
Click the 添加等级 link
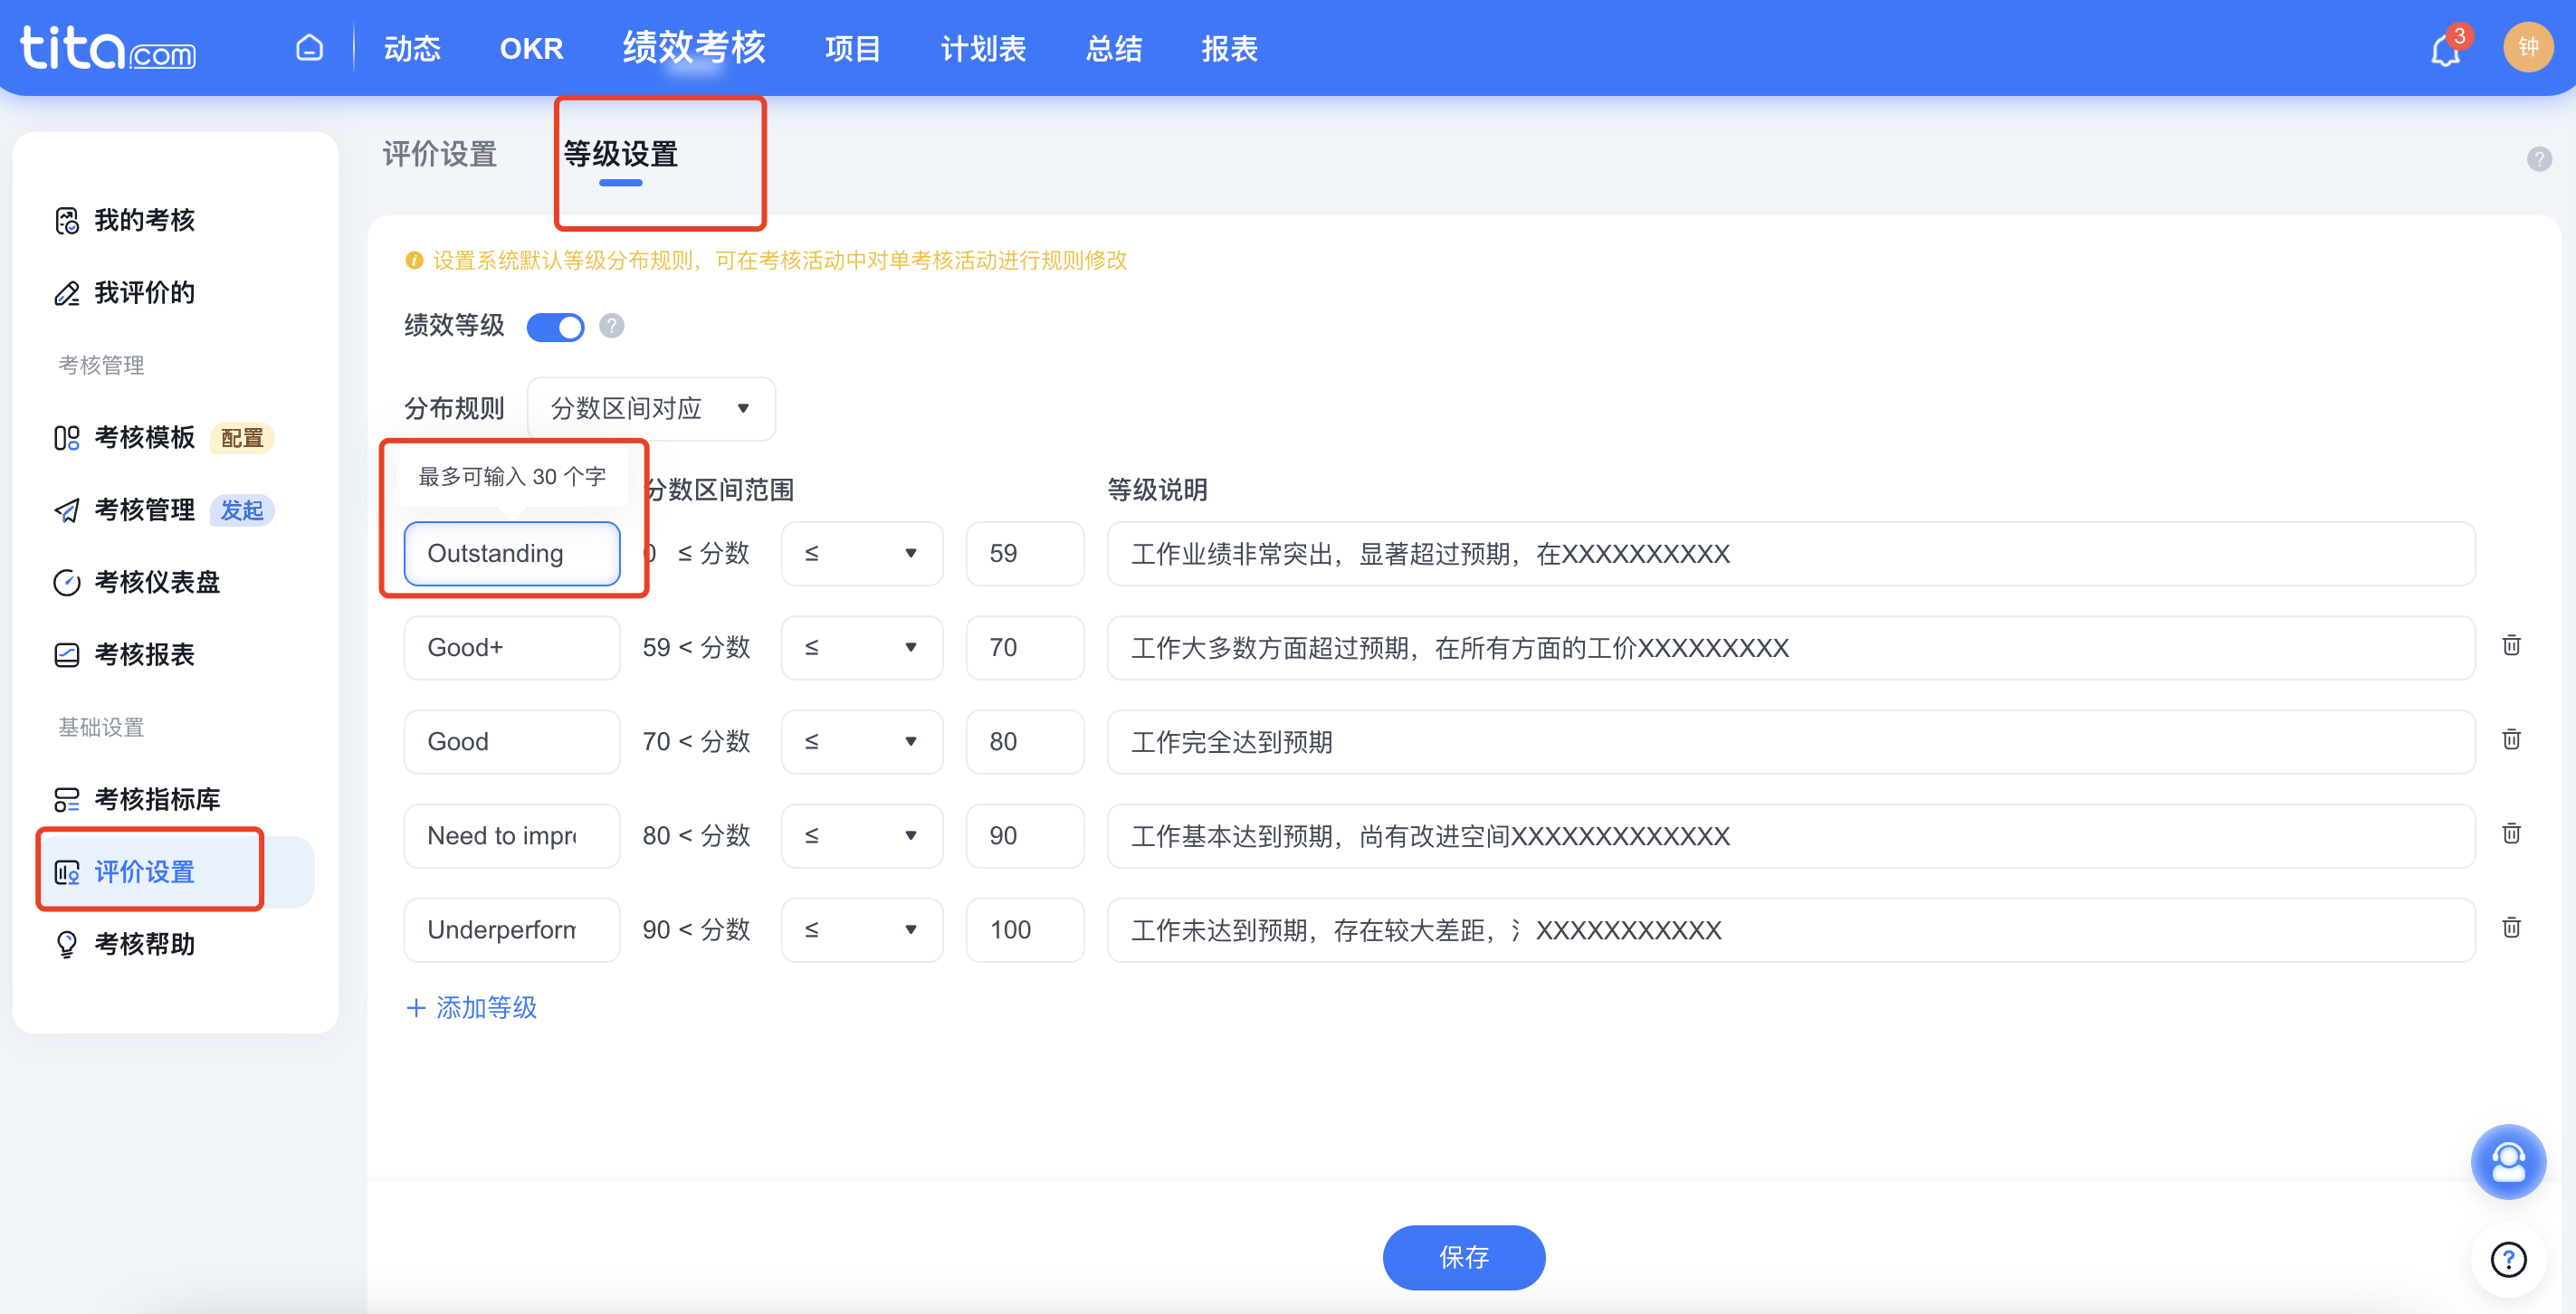(x=471, y=1007)
